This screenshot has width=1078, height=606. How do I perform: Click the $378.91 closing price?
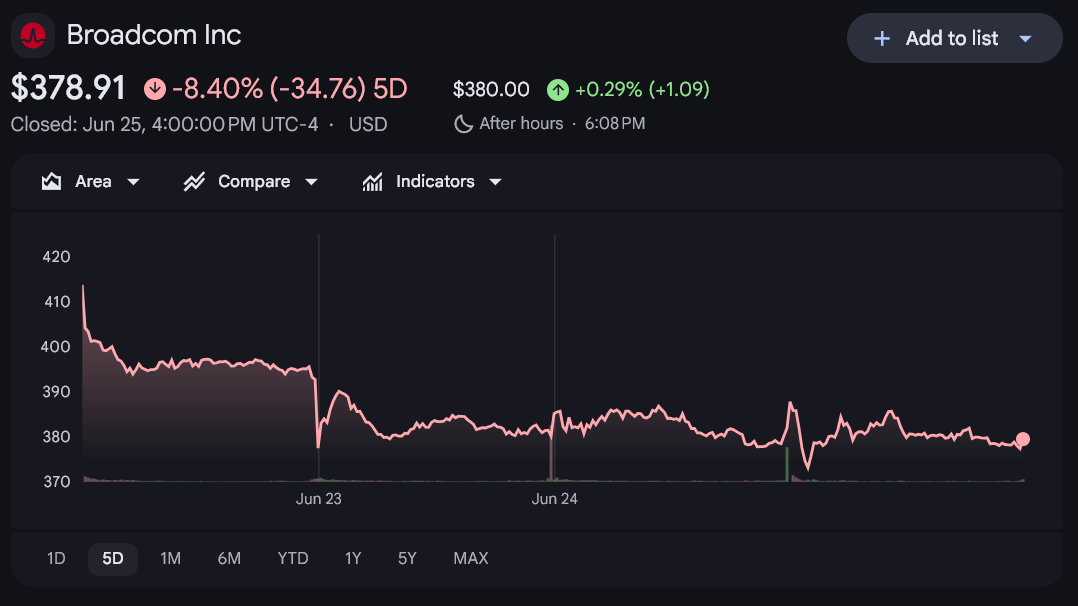pyautogui.click(x=68, y=88)
